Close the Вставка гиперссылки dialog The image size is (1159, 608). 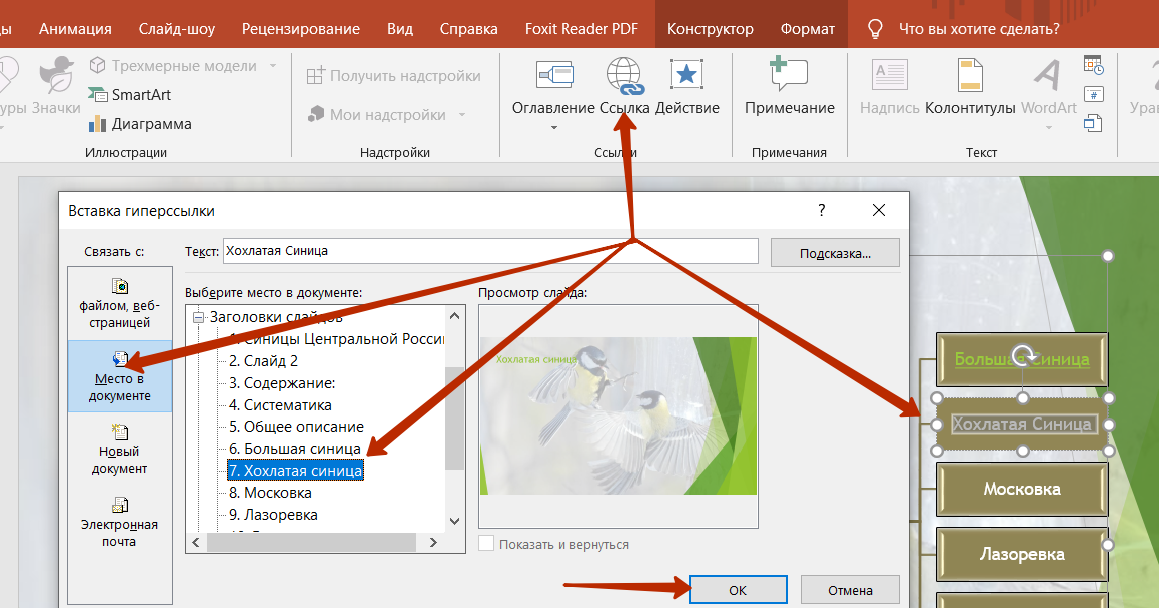[879, 211]
